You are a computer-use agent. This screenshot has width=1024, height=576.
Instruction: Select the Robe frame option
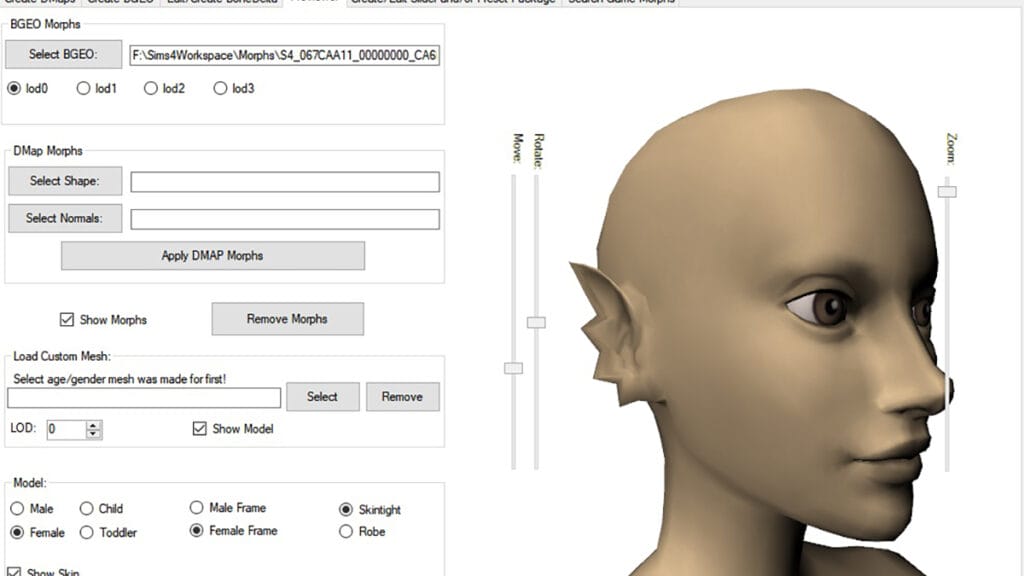point(345,531)
